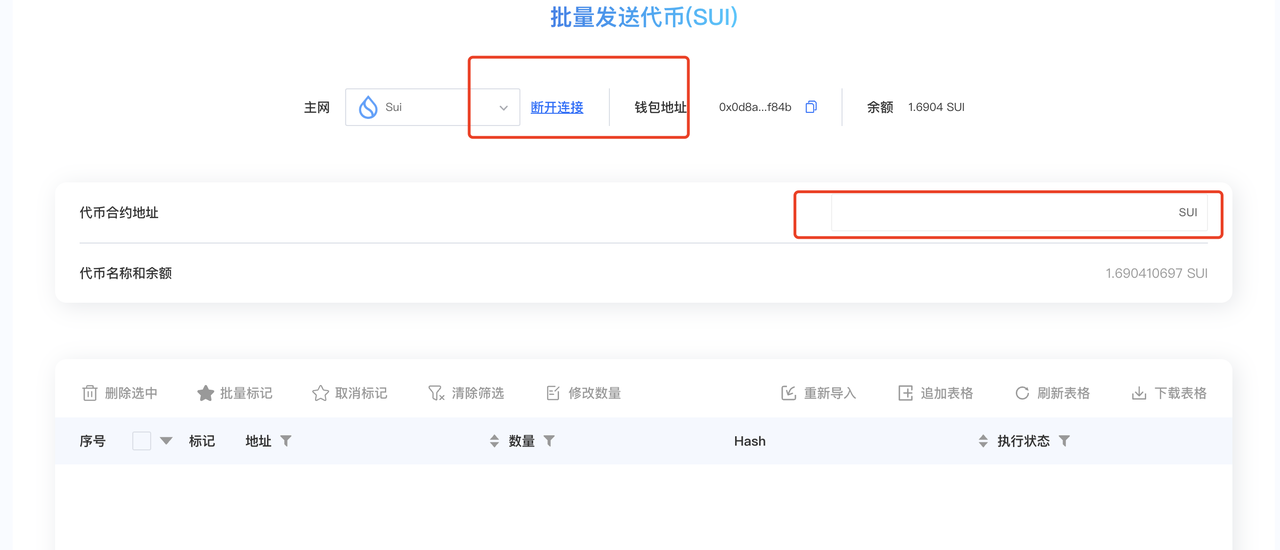Click the 清除筛选 filter-clear icon
The image size is (1280, 550).
tap(436, 393)
